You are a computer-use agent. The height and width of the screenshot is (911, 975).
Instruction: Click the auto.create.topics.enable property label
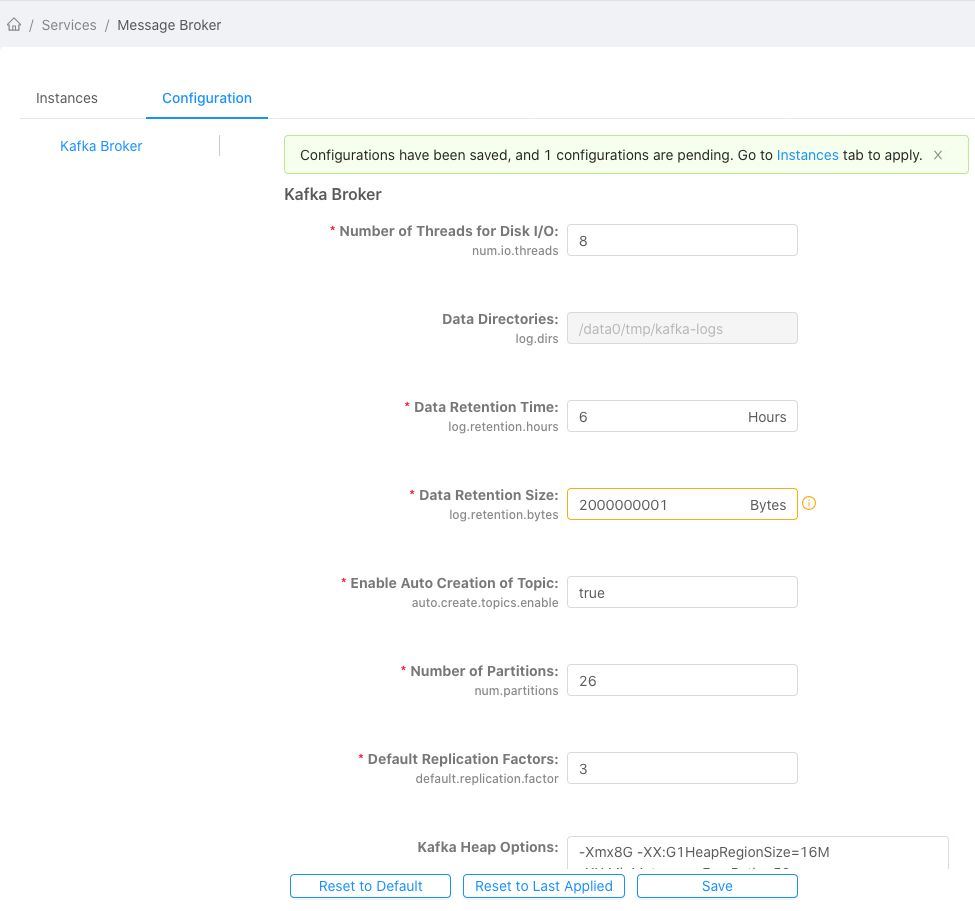pos(485,603)
